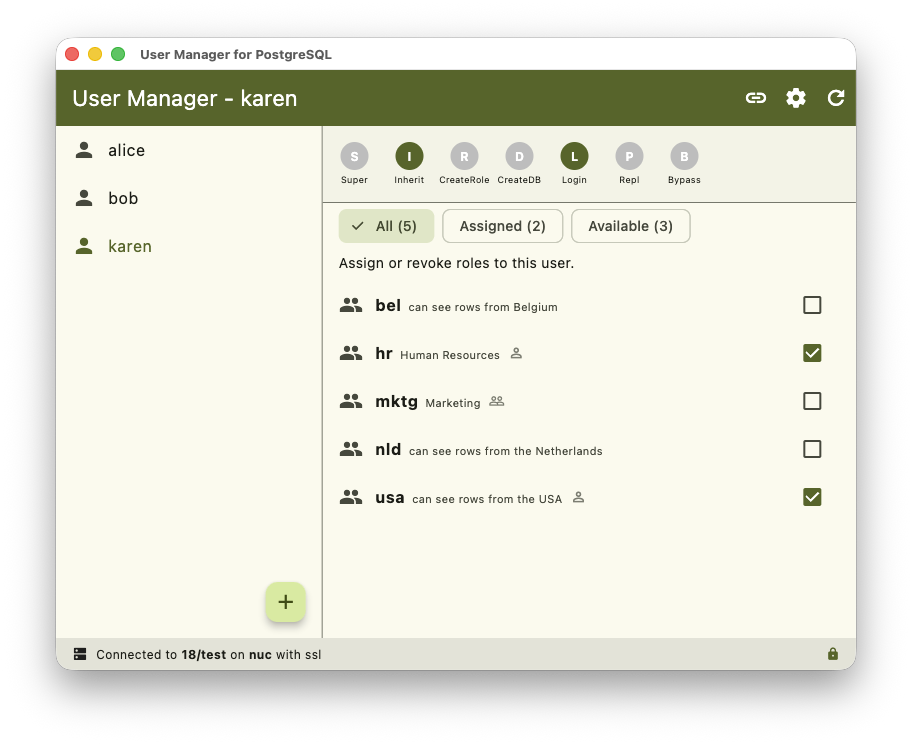Select the All (5) filter
This screenshot has height=744, width=912.
[x=386, y=226]
